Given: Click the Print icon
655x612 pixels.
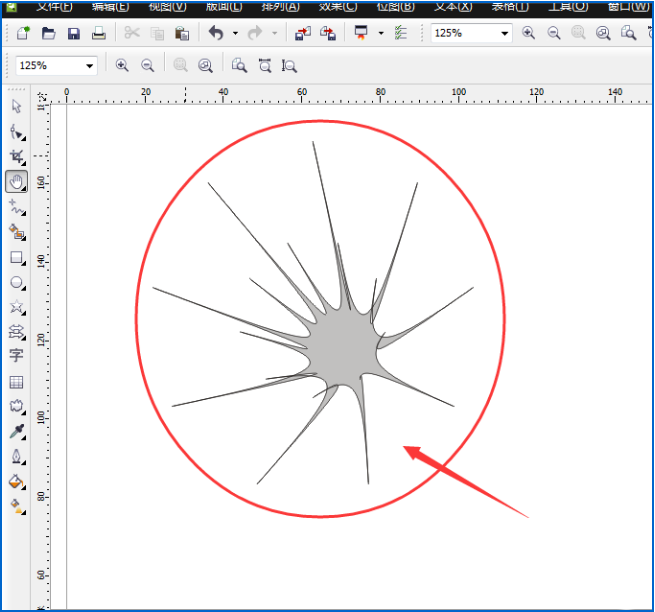Looking at the screenshot, I should click(98, 34).
